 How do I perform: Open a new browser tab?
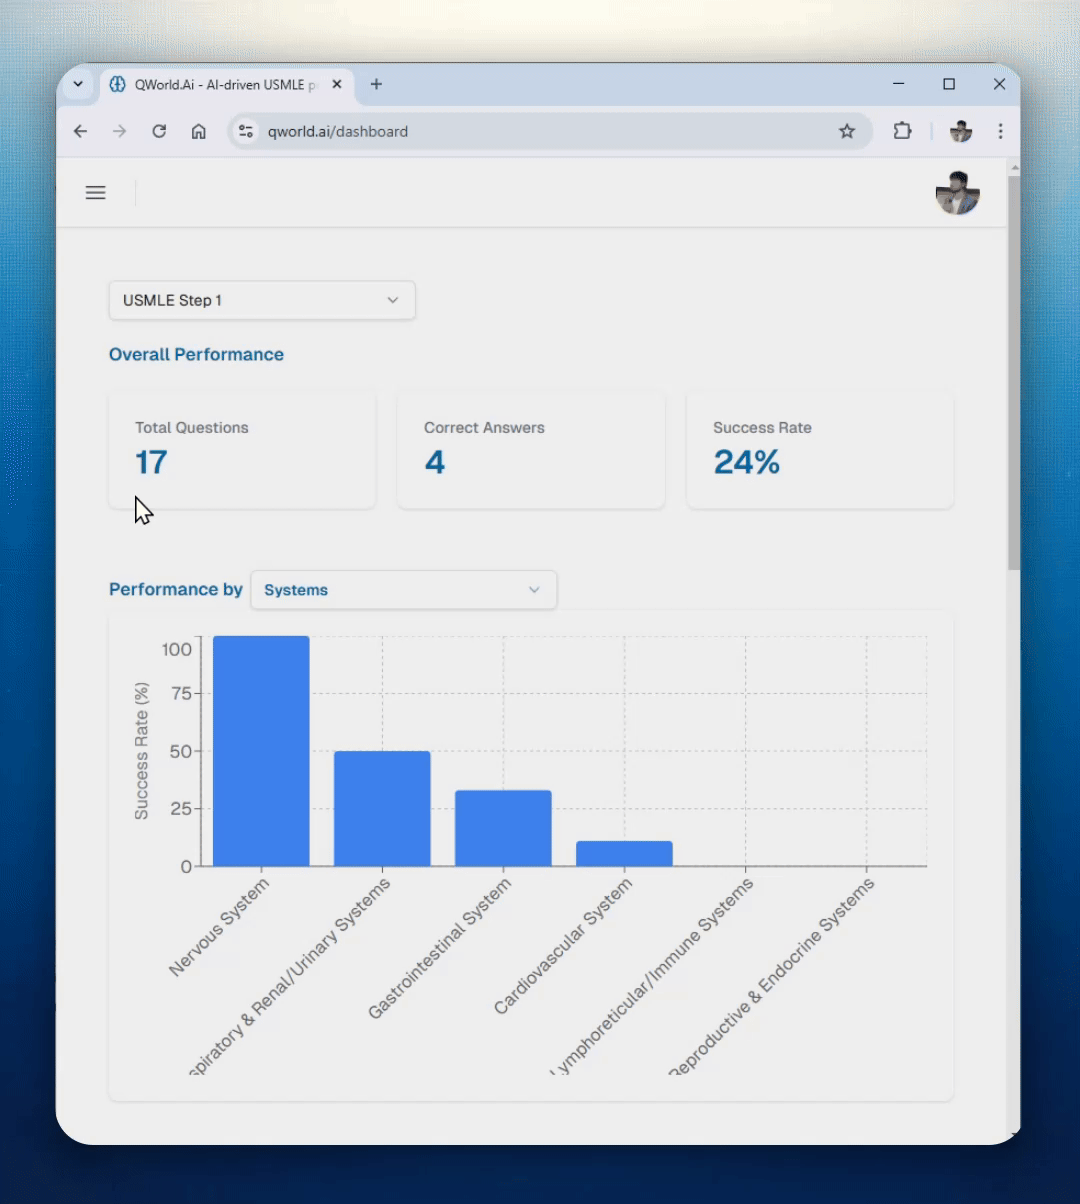pos(376,85)
